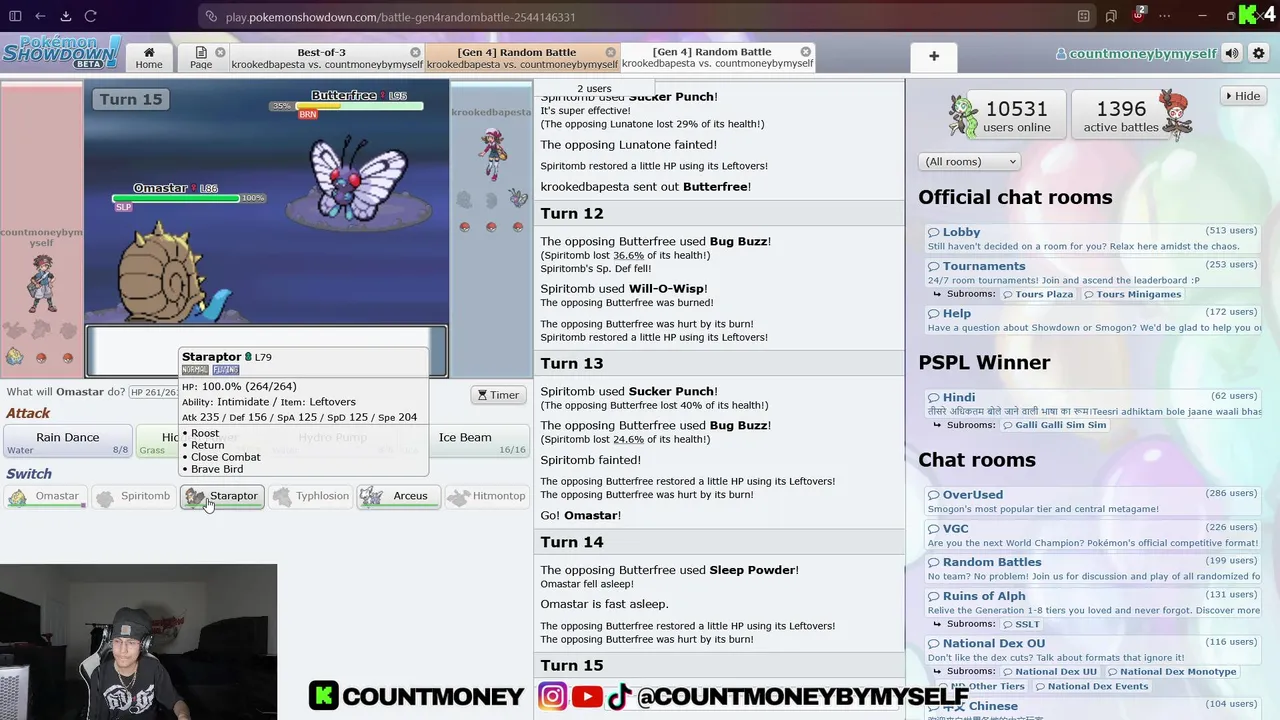
Task: Click the Omasar switch button
Action: click(x=46, y=496)
